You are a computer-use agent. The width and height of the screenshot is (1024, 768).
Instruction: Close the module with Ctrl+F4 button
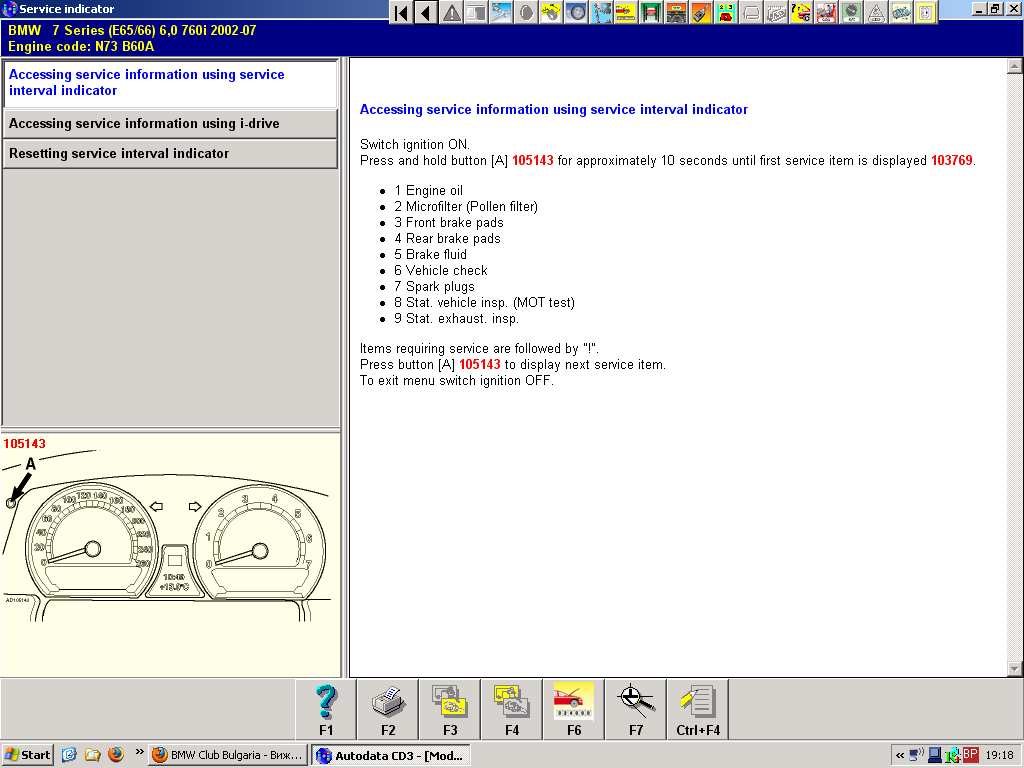click(x=698, y=709)
